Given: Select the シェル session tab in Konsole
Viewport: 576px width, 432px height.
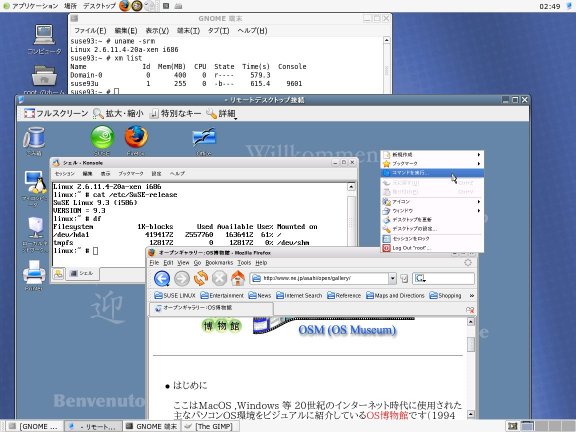Looking at the screenshot, I should [82, 273].
